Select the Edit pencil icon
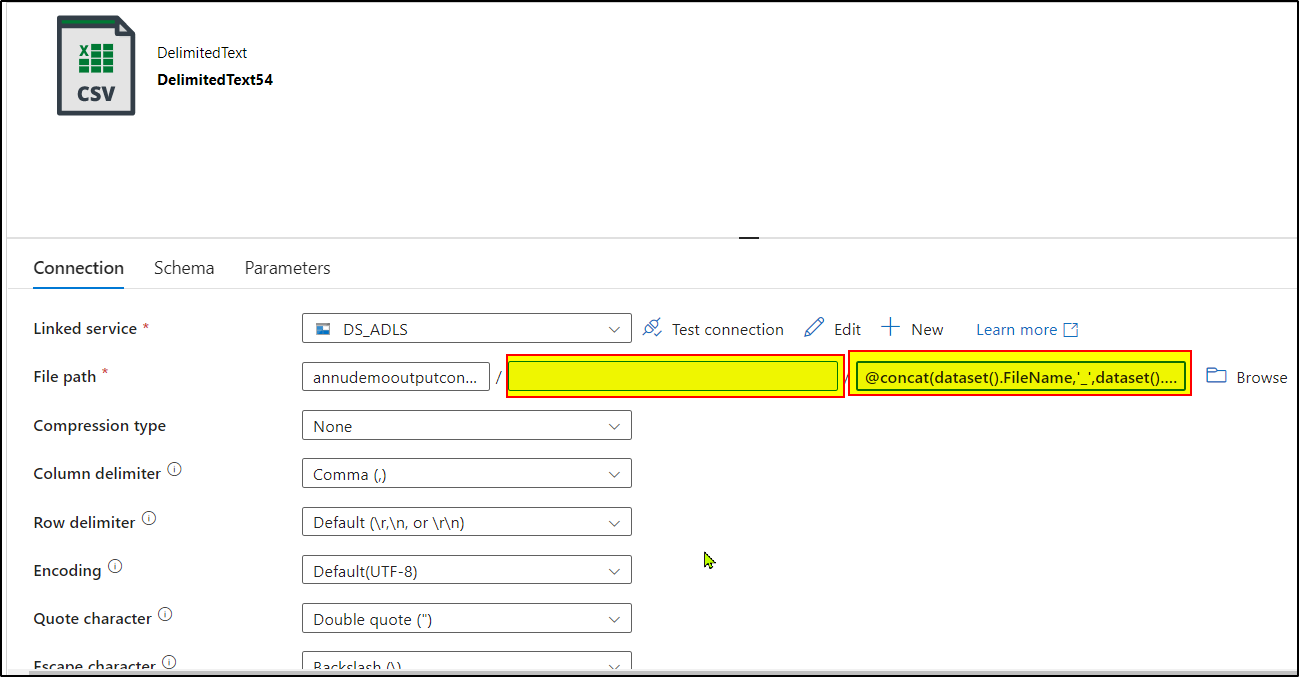The image size is (1299, 677). (x=816, y=328)
